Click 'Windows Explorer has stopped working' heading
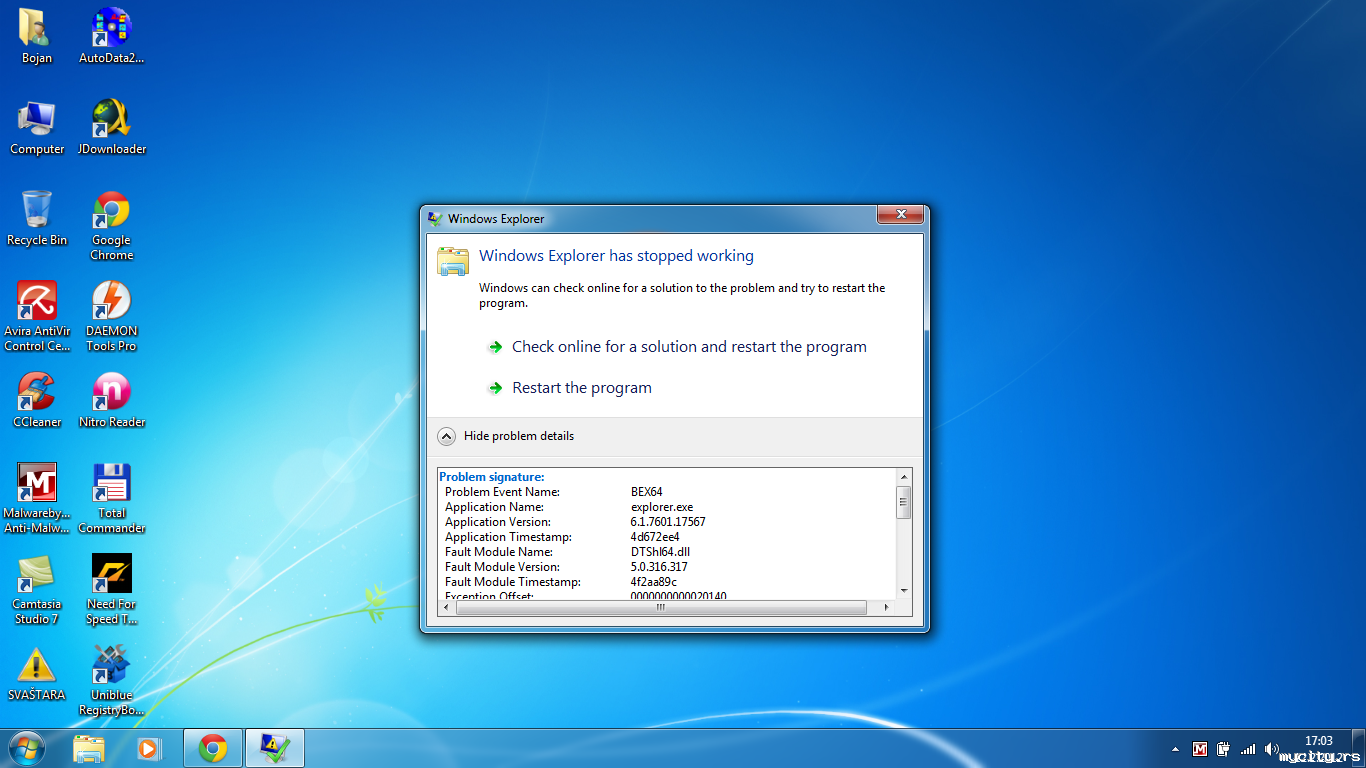The image size is (1366, 768). tap(616, 256)
